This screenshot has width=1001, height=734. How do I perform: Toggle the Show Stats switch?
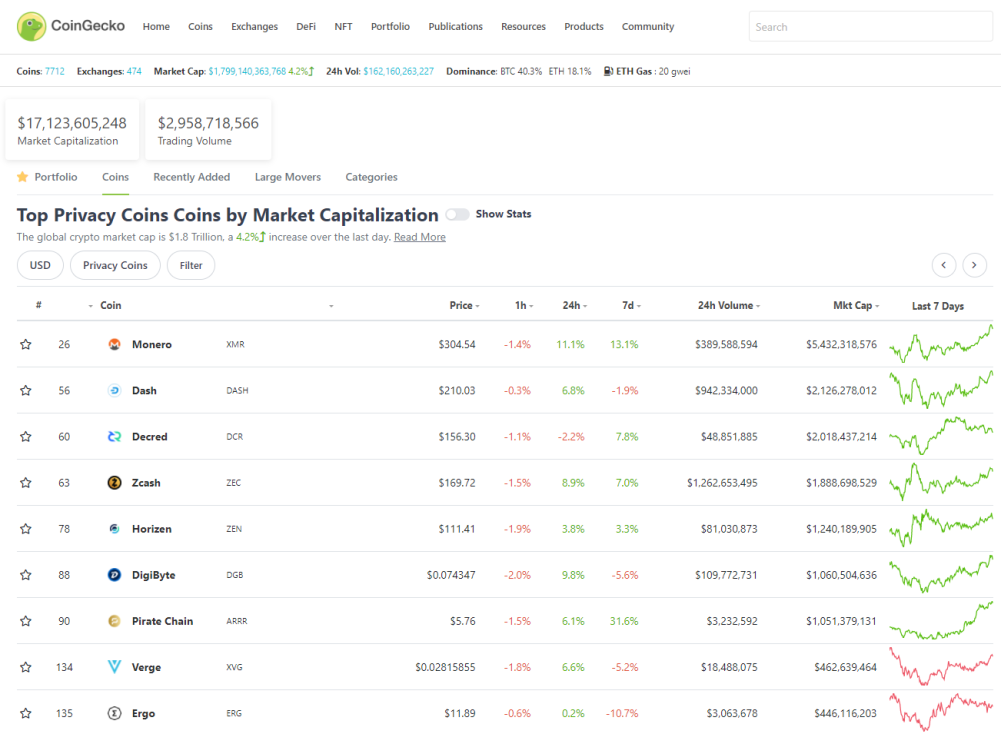point(457,214)
